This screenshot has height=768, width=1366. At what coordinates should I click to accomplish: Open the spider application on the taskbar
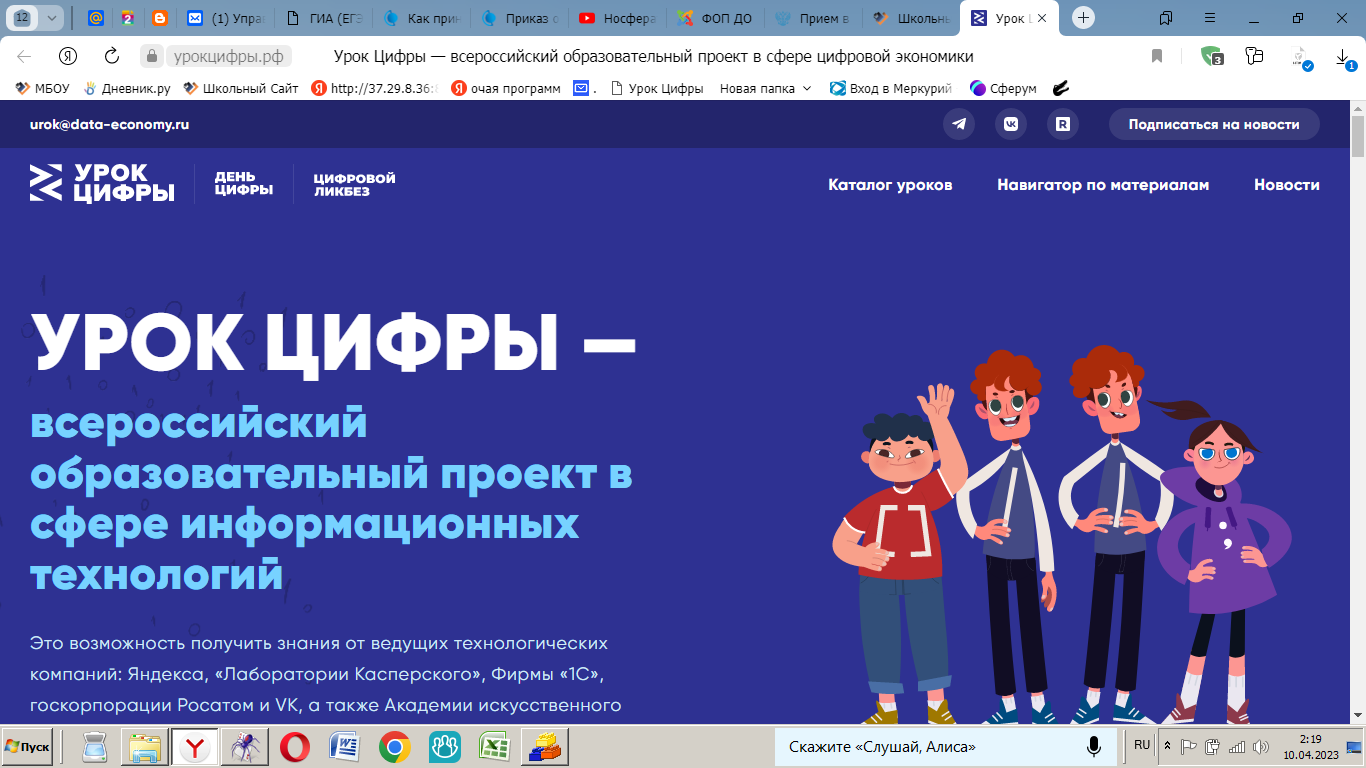point(244,746)
